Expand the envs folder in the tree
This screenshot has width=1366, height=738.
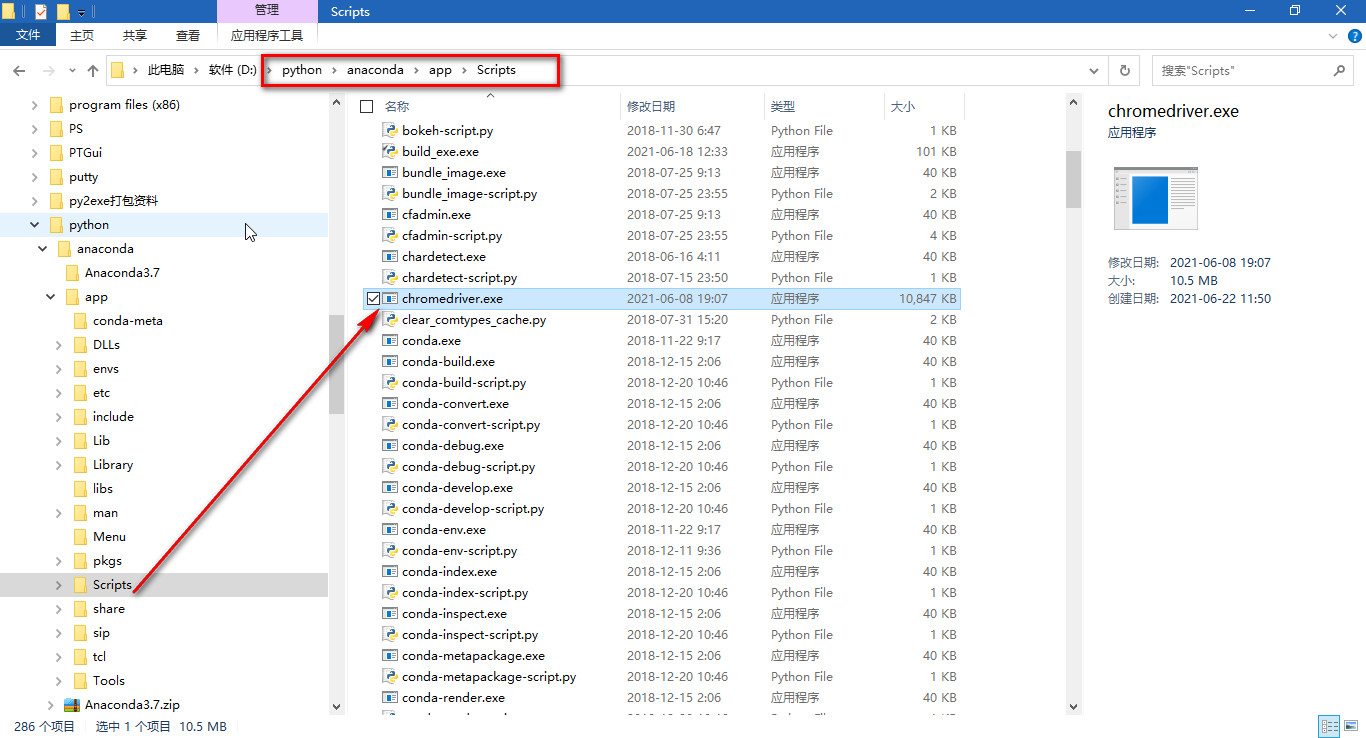point(59,368)
